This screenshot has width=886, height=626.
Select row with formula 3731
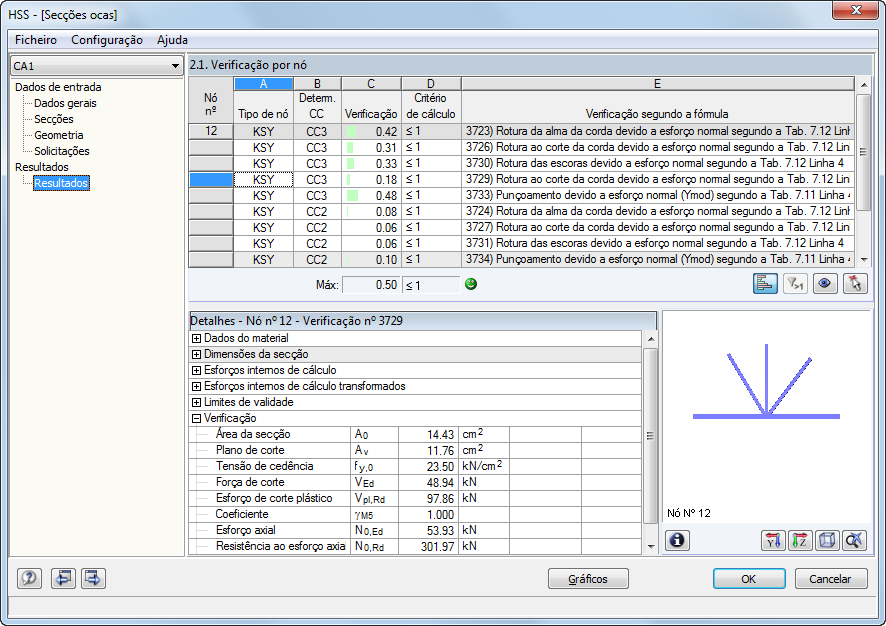[521, 244]
